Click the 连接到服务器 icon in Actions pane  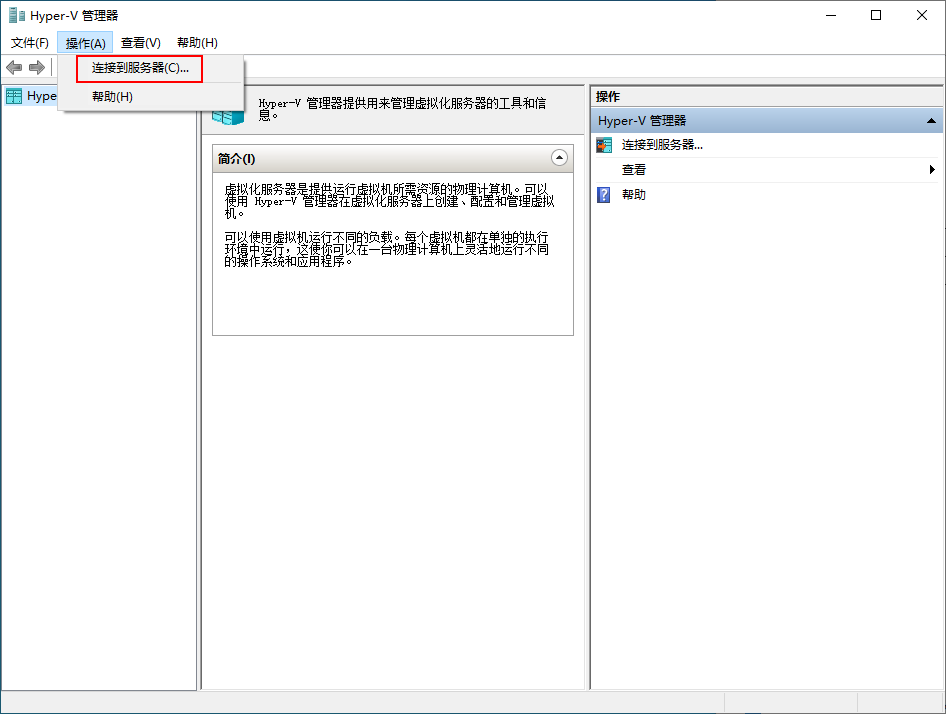(x=604, y=145)
